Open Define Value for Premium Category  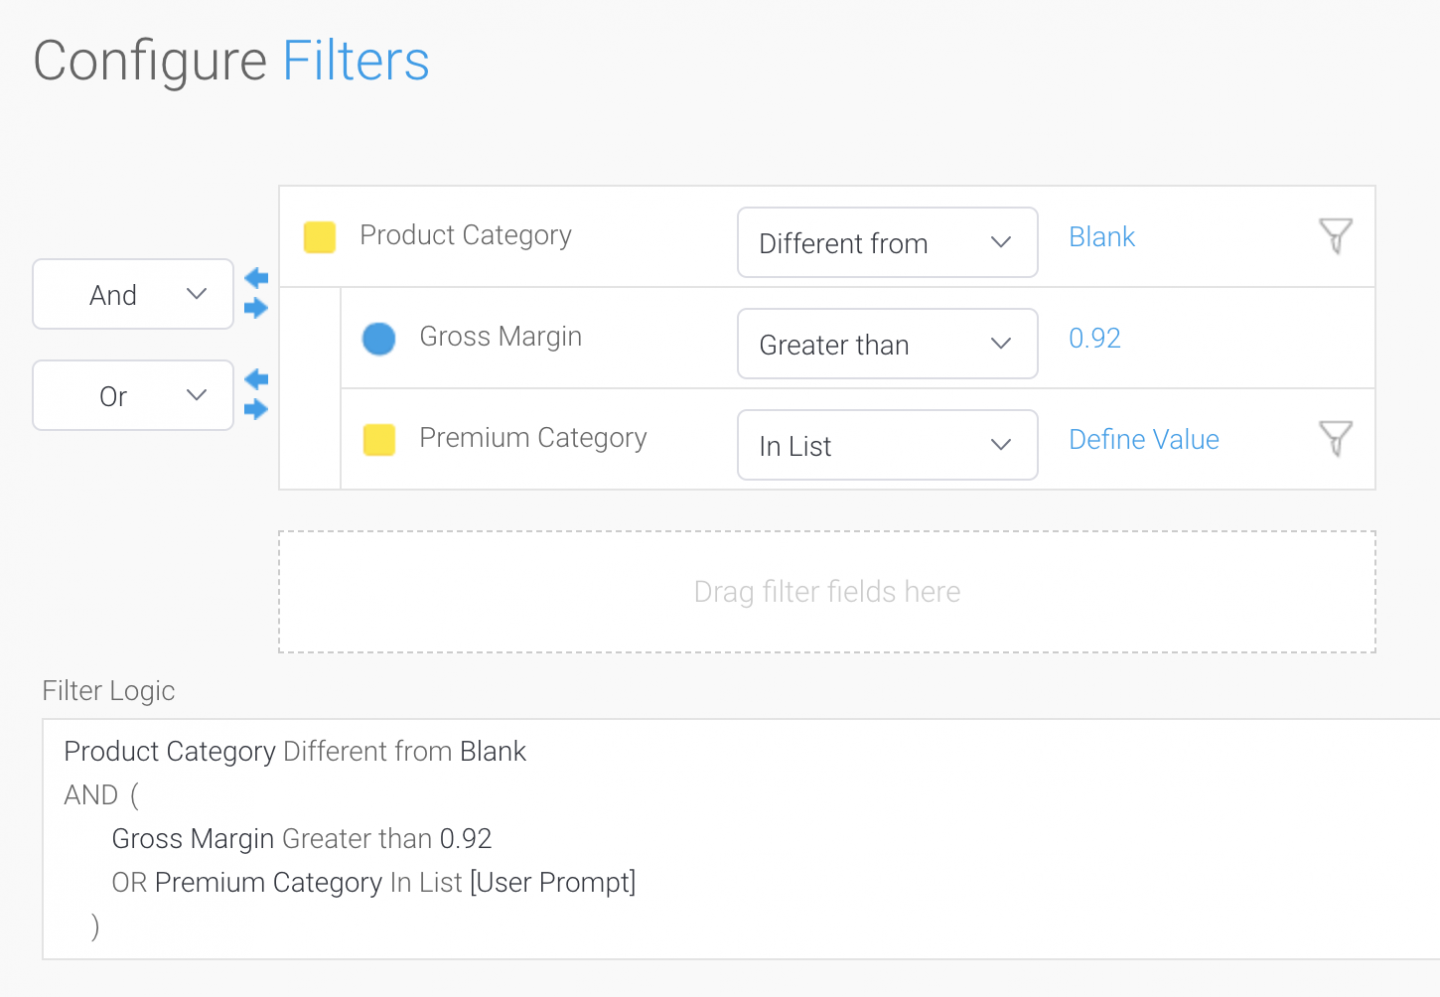pyautogui.click(x=1143, y=438)
